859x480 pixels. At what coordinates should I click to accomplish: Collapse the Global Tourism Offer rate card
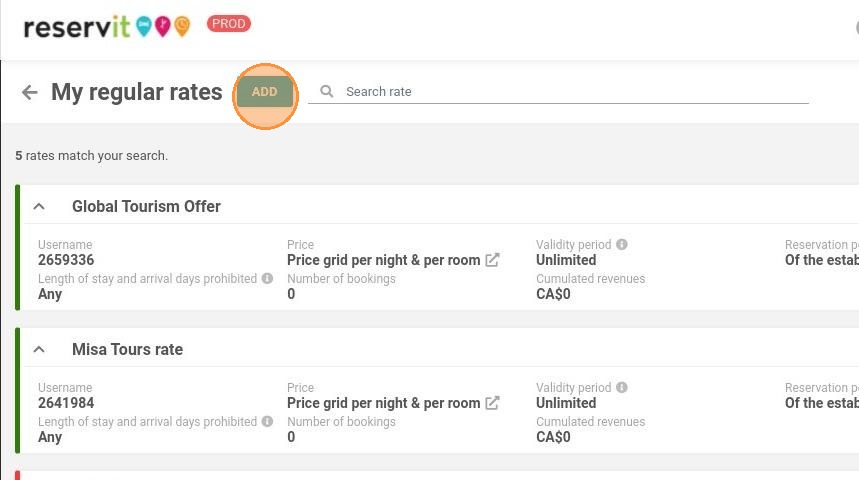click(39, 207)
